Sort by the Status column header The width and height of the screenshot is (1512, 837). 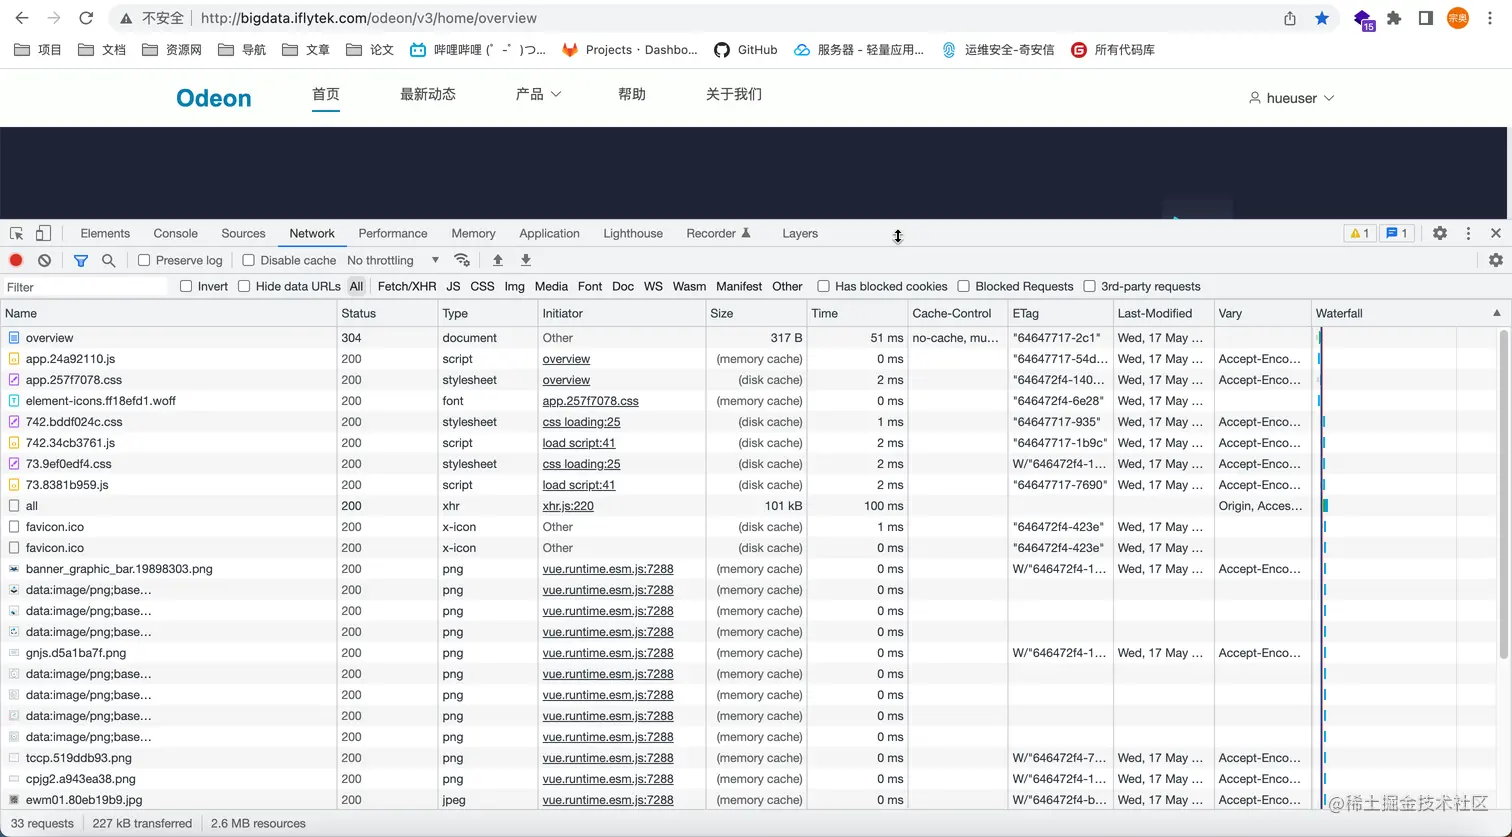[386, 313]
